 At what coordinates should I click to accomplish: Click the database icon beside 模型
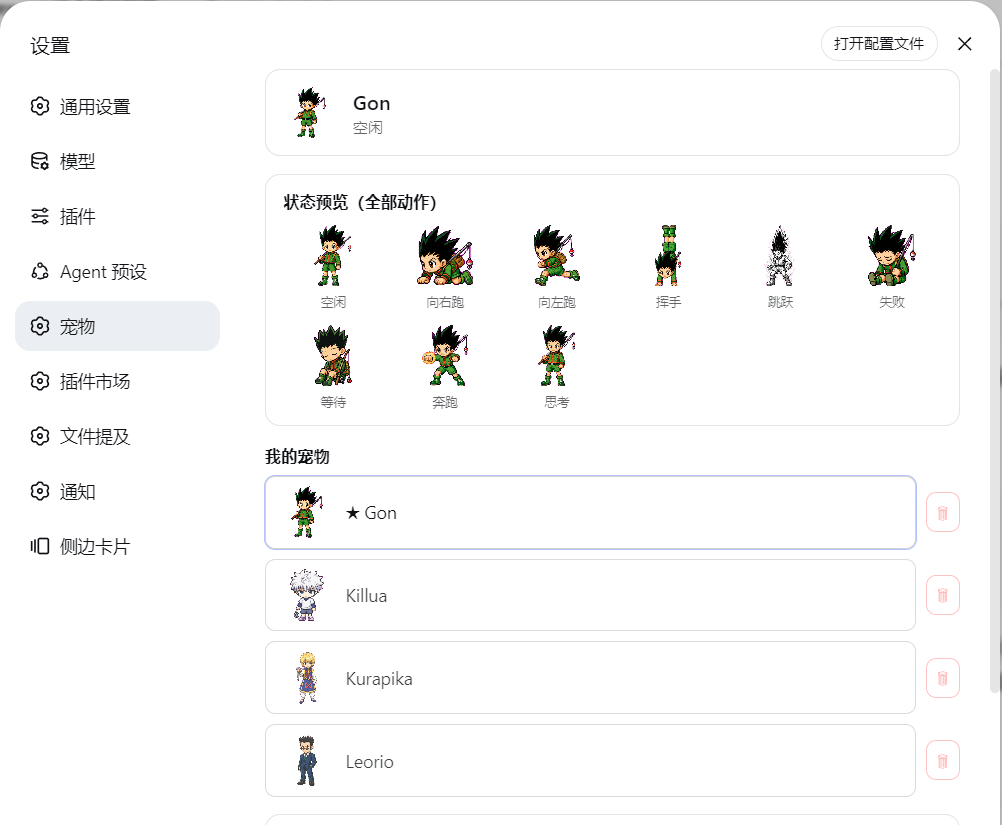point(40,161)
